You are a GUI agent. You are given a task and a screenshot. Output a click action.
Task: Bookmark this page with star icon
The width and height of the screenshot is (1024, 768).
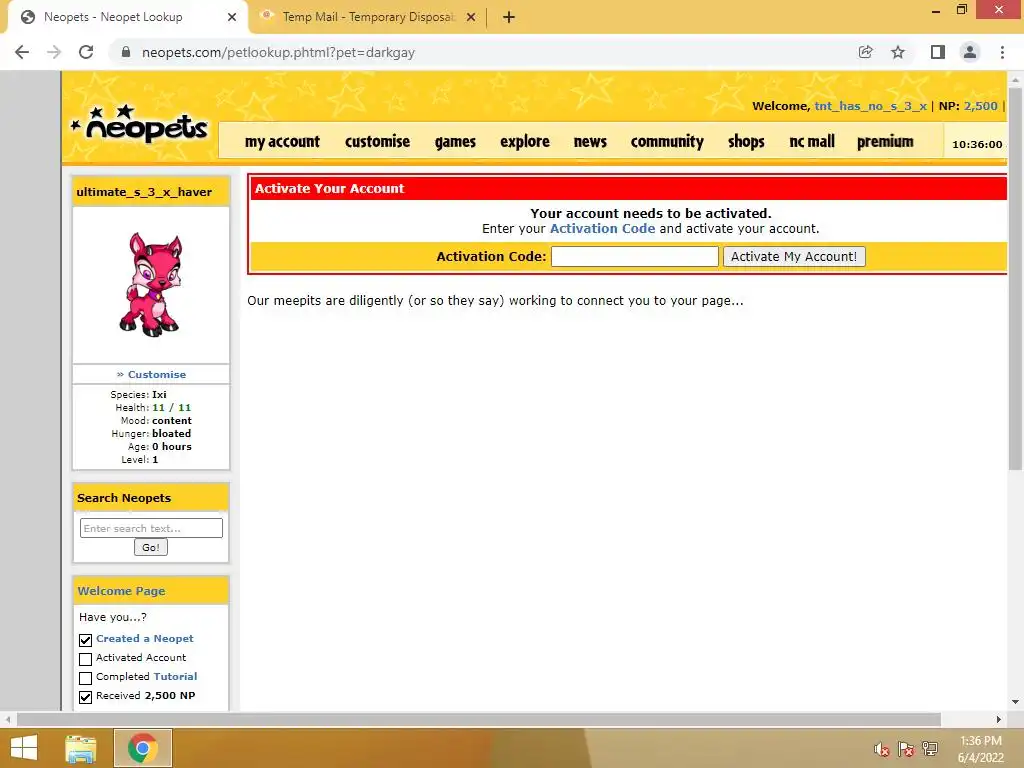coord(898,52)
